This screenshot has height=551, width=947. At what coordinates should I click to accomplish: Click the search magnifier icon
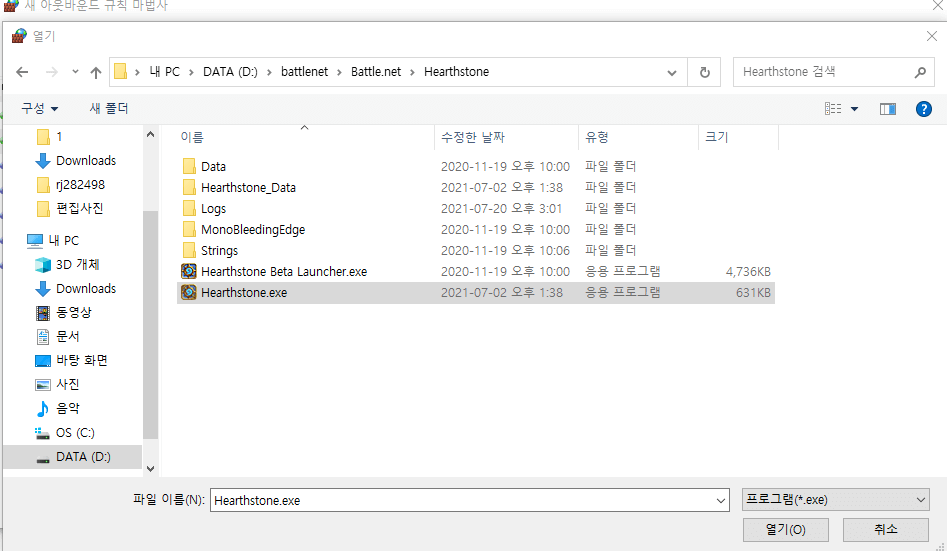coord(920,72)
